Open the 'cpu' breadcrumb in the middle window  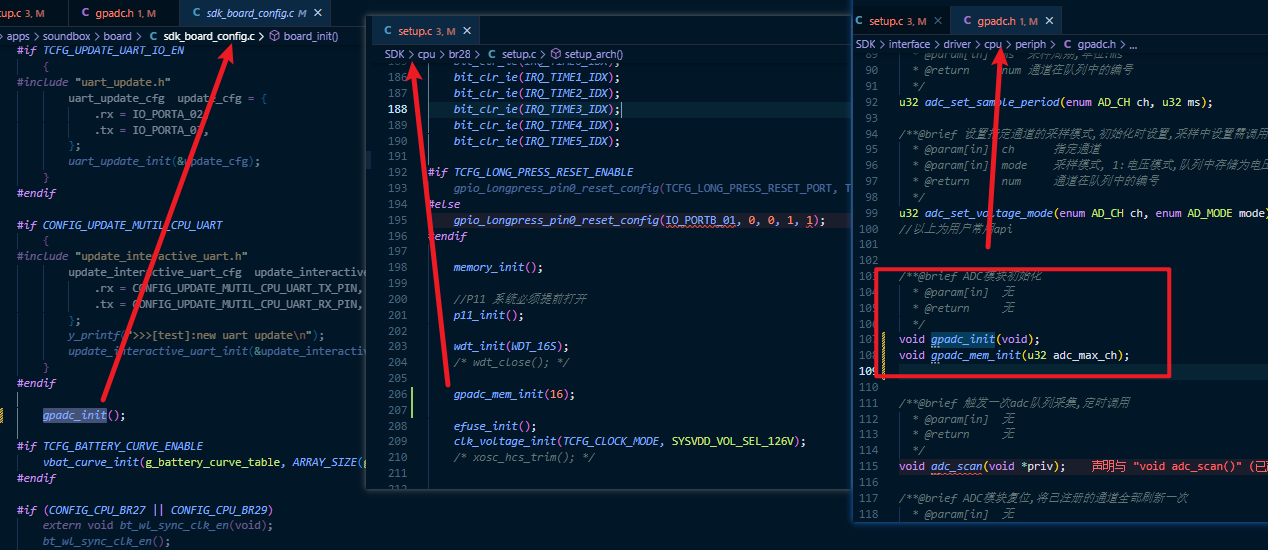pos(426,54)
